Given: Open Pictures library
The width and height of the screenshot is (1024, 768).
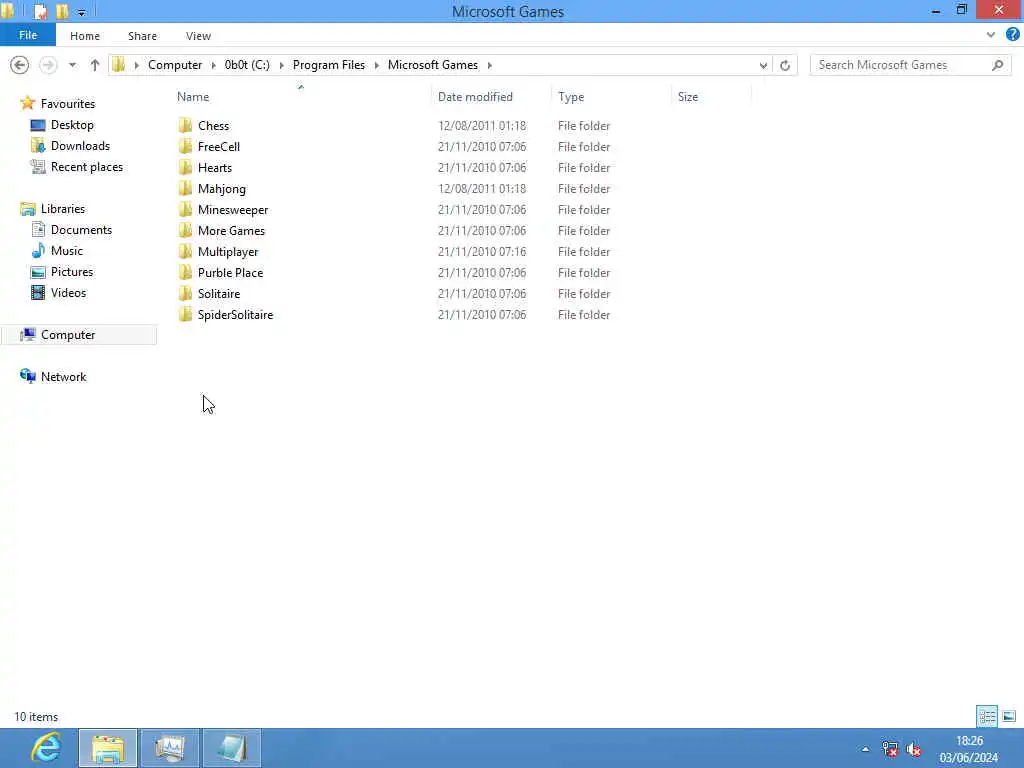Looking at the screenshot, I should 72,272.
